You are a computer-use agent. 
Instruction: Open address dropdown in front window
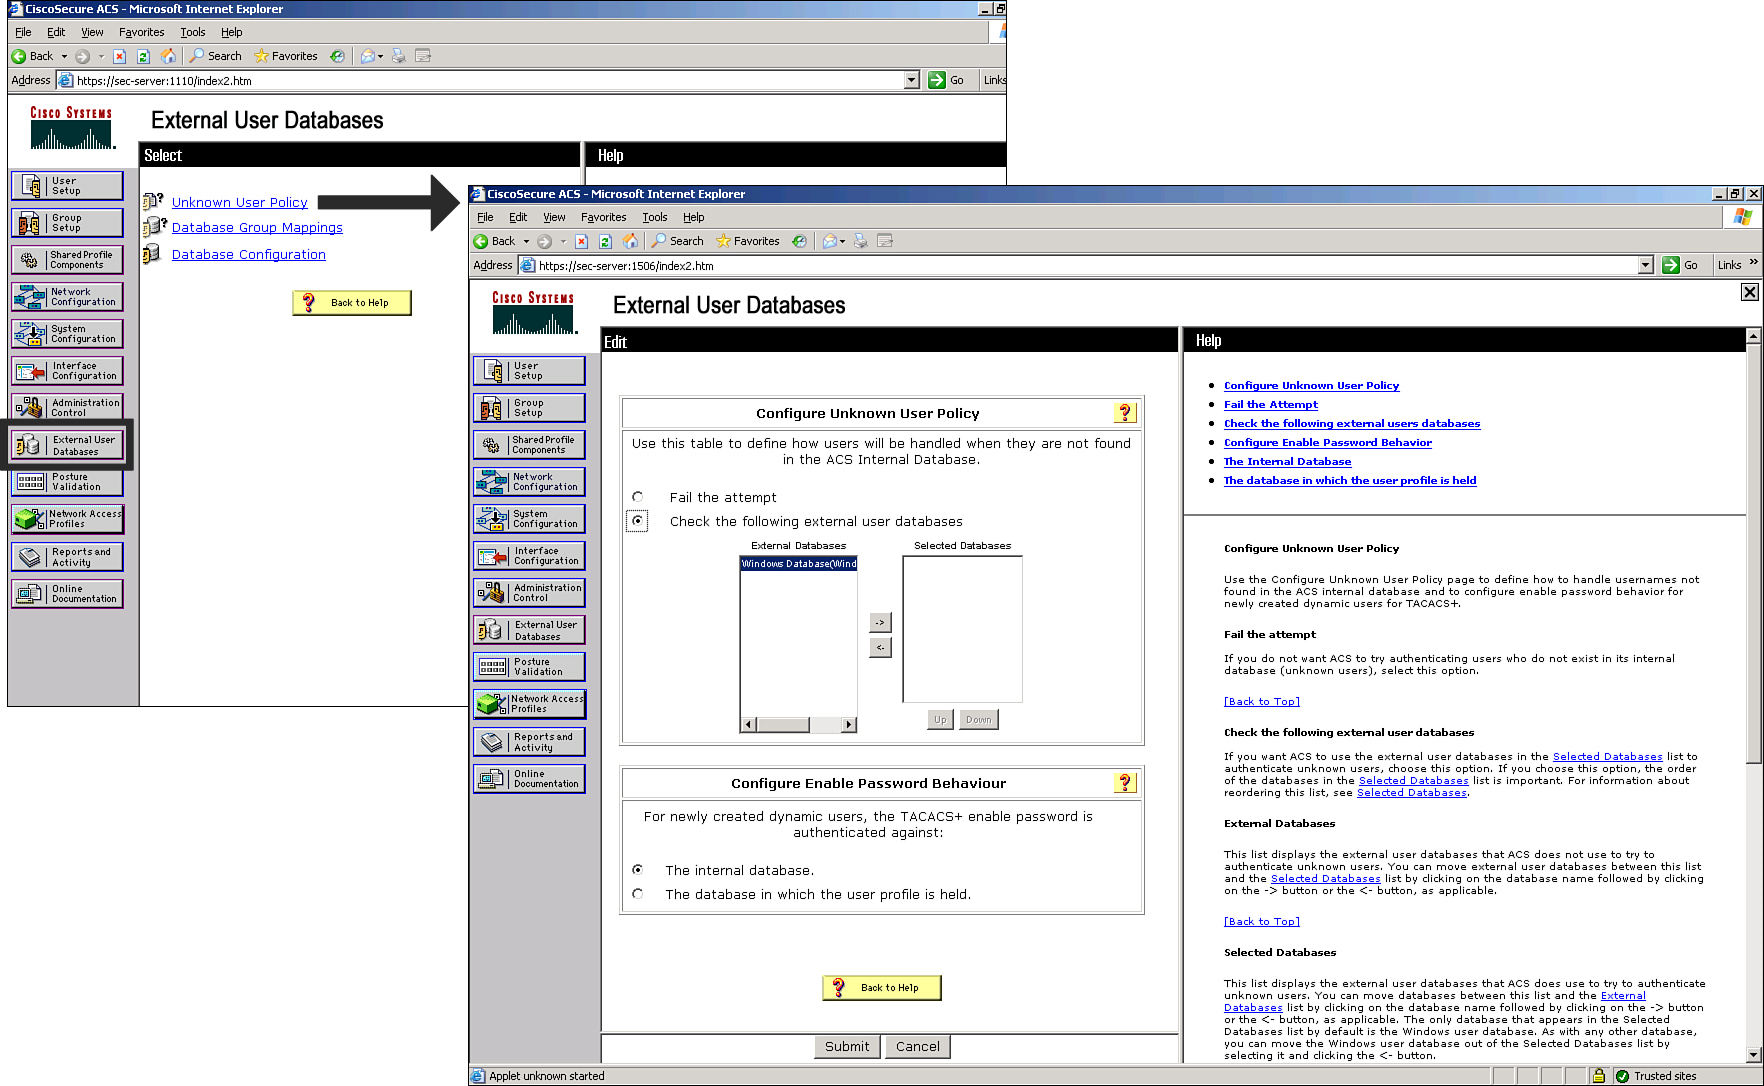[1646, 265]
